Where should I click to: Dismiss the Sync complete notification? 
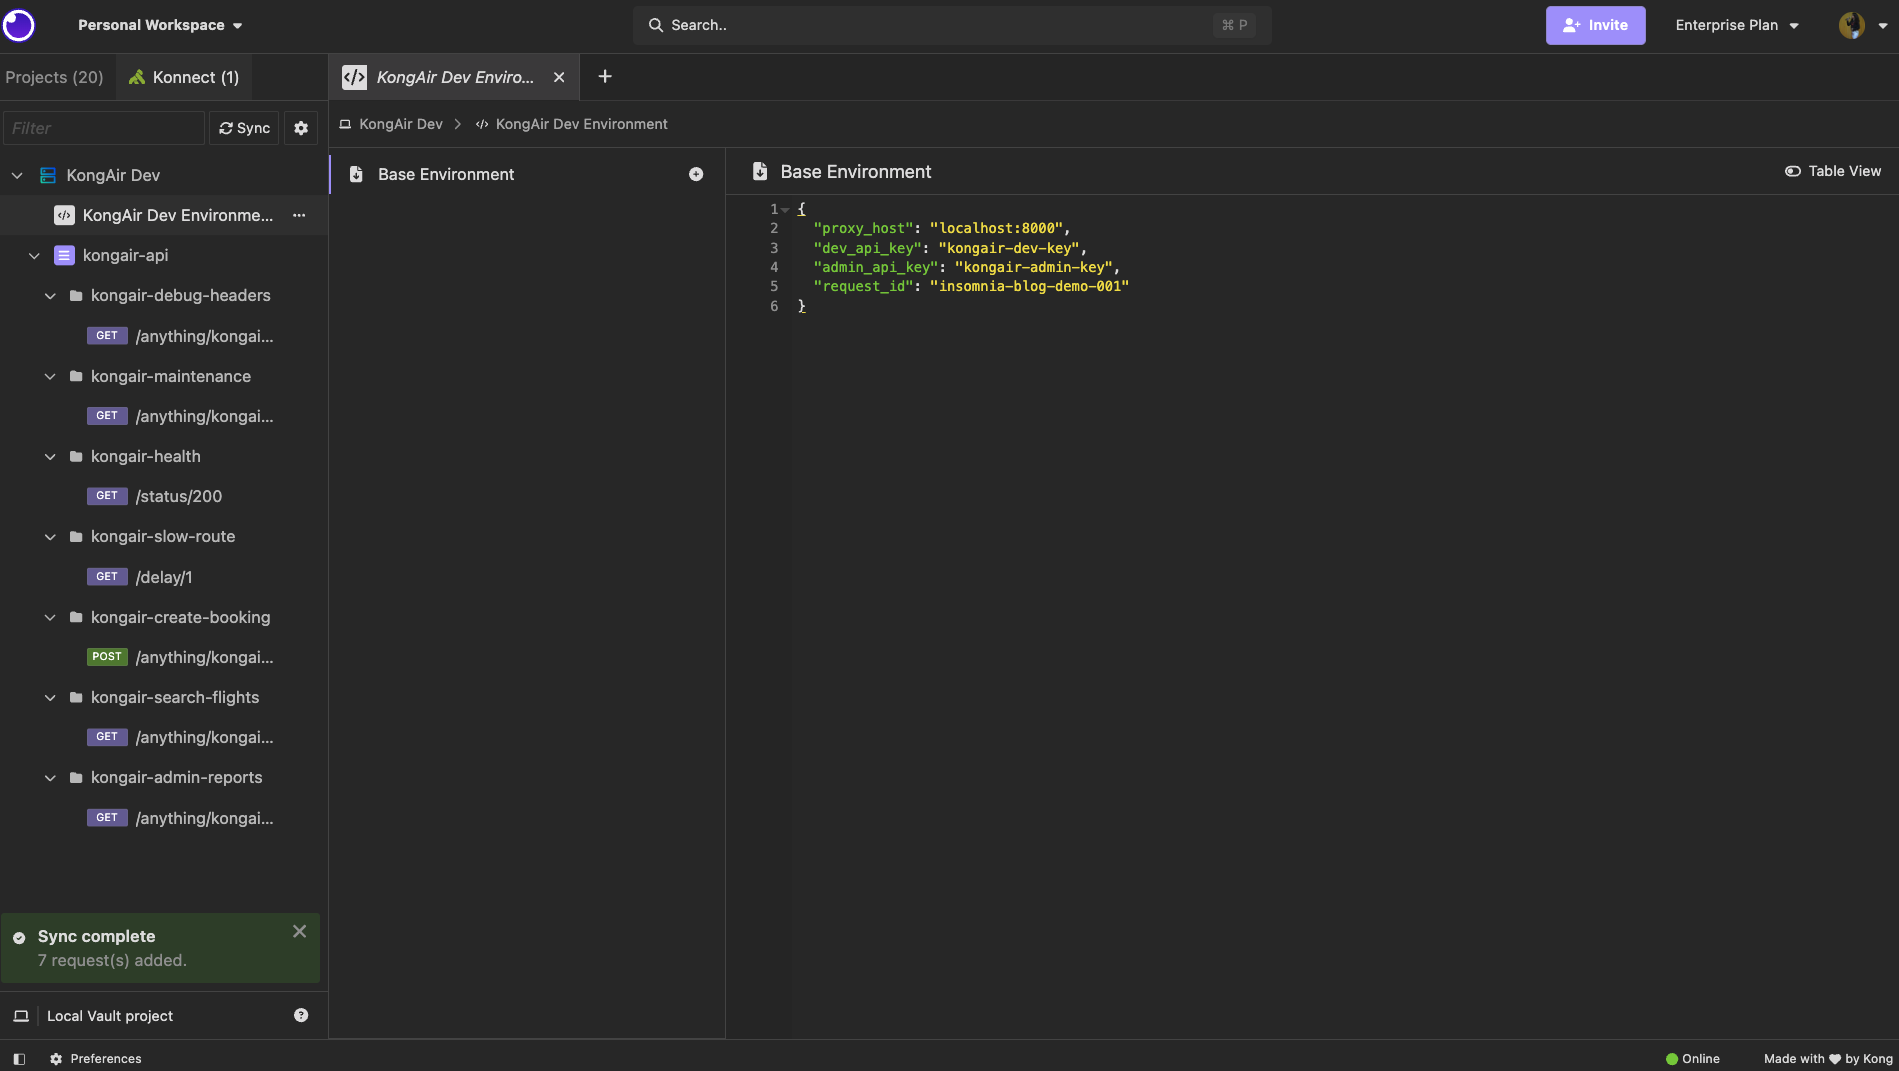pos(299,931)
